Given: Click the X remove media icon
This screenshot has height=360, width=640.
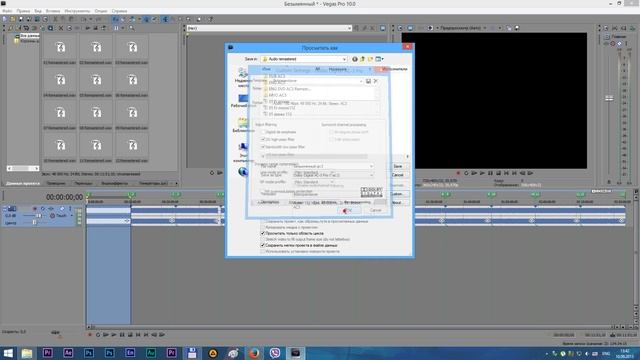Looking at the screenshot, I should point(61,28).
